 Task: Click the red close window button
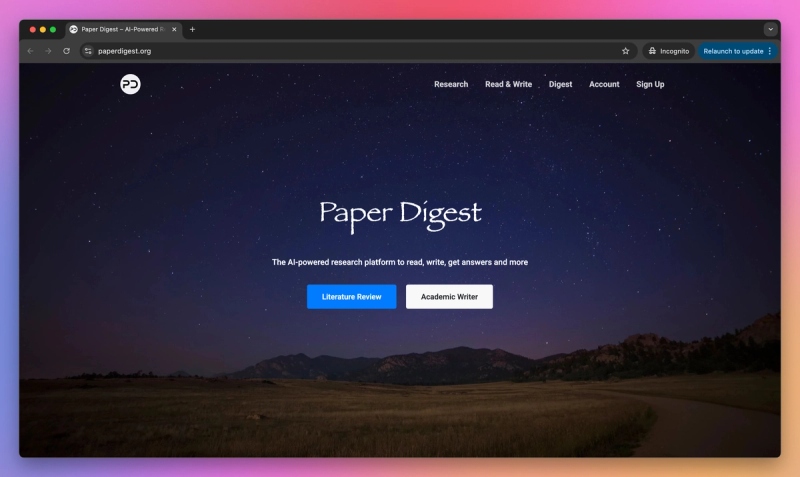pos(33,30)
